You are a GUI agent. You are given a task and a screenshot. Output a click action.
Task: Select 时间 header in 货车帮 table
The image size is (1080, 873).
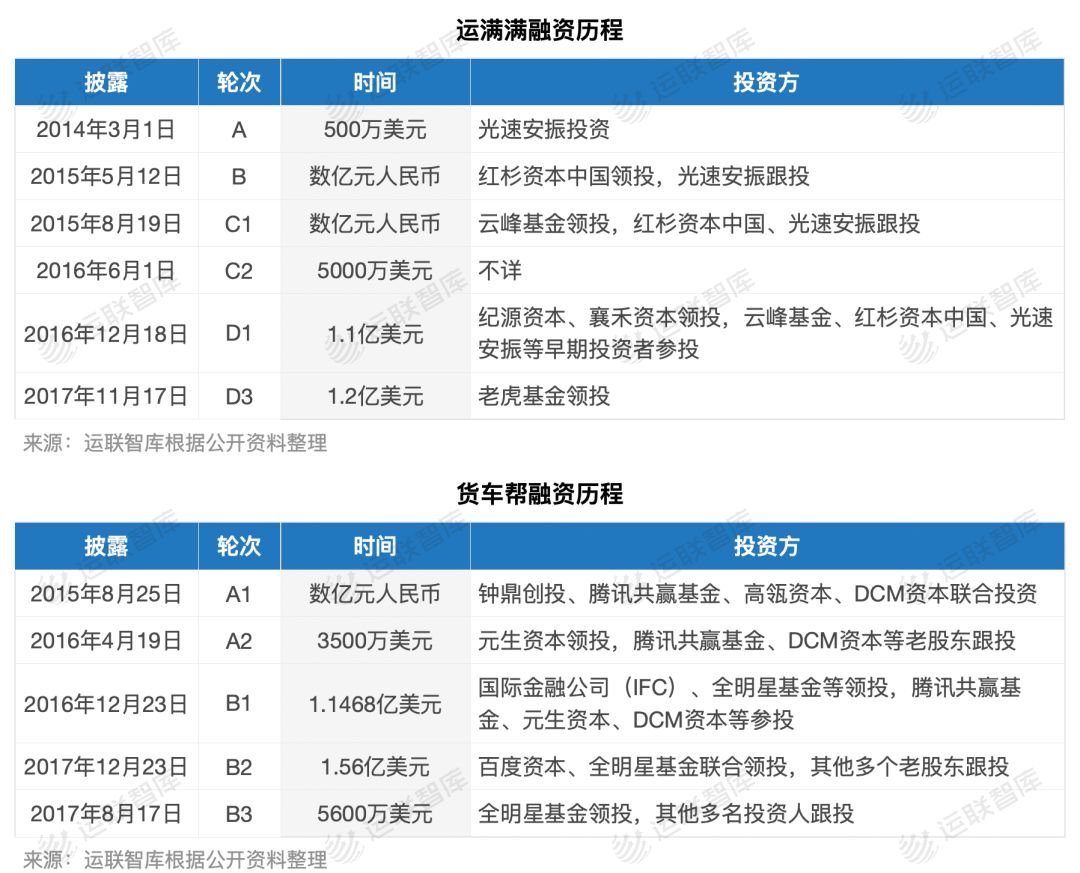[x=375, y=546]
